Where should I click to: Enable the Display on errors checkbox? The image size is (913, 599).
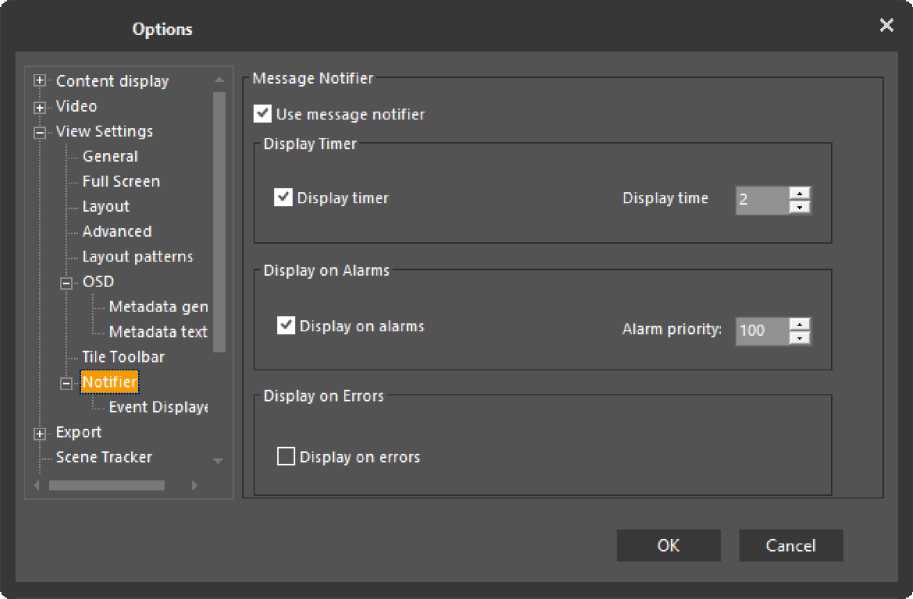[286, 457]
